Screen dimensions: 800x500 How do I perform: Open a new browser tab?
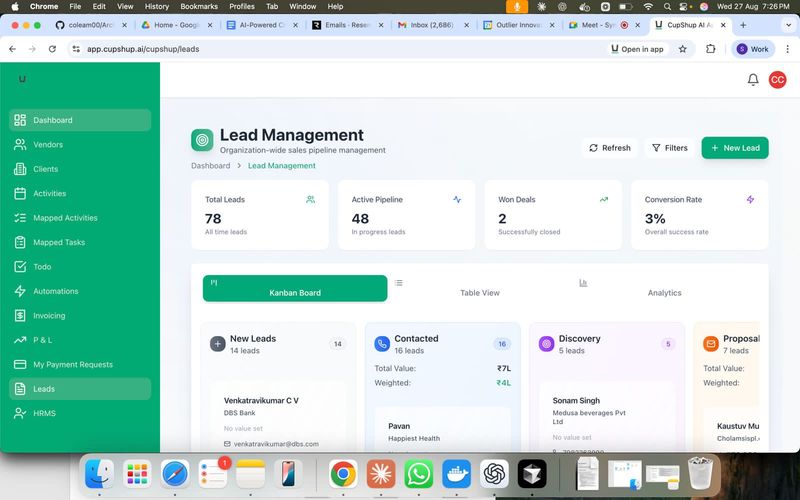click(743, 24)
